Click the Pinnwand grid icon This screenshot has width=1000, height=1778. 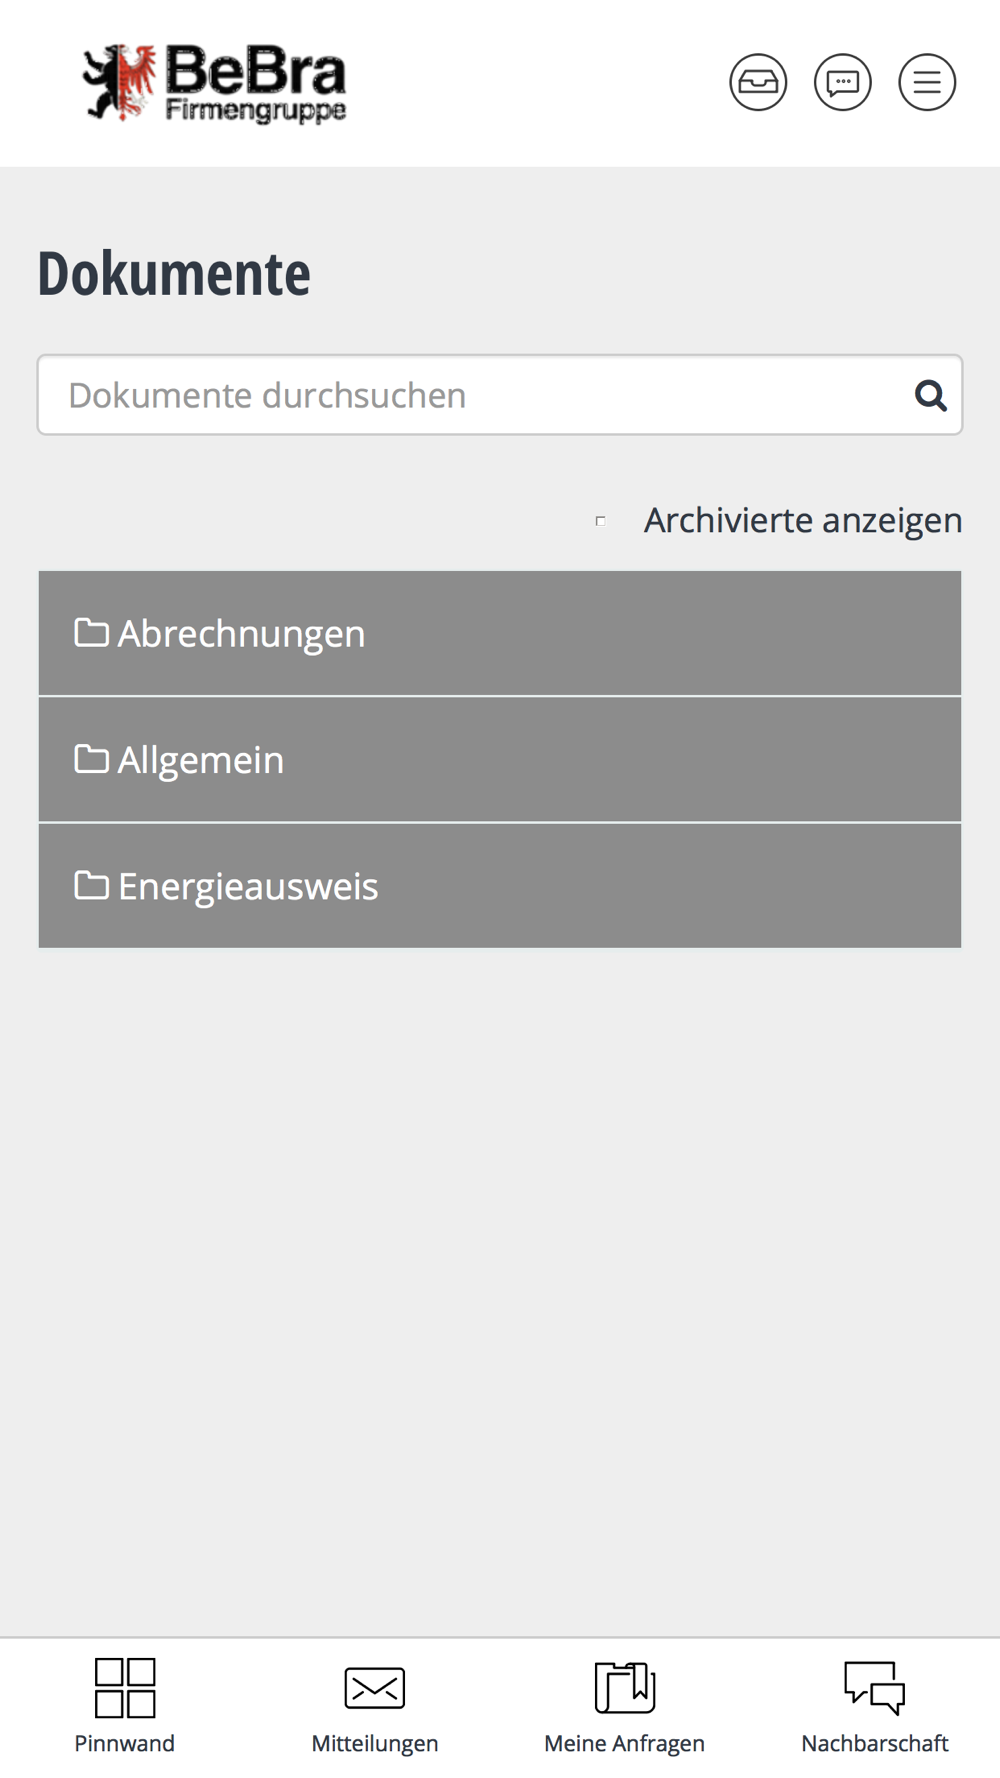pos(125,1687)
